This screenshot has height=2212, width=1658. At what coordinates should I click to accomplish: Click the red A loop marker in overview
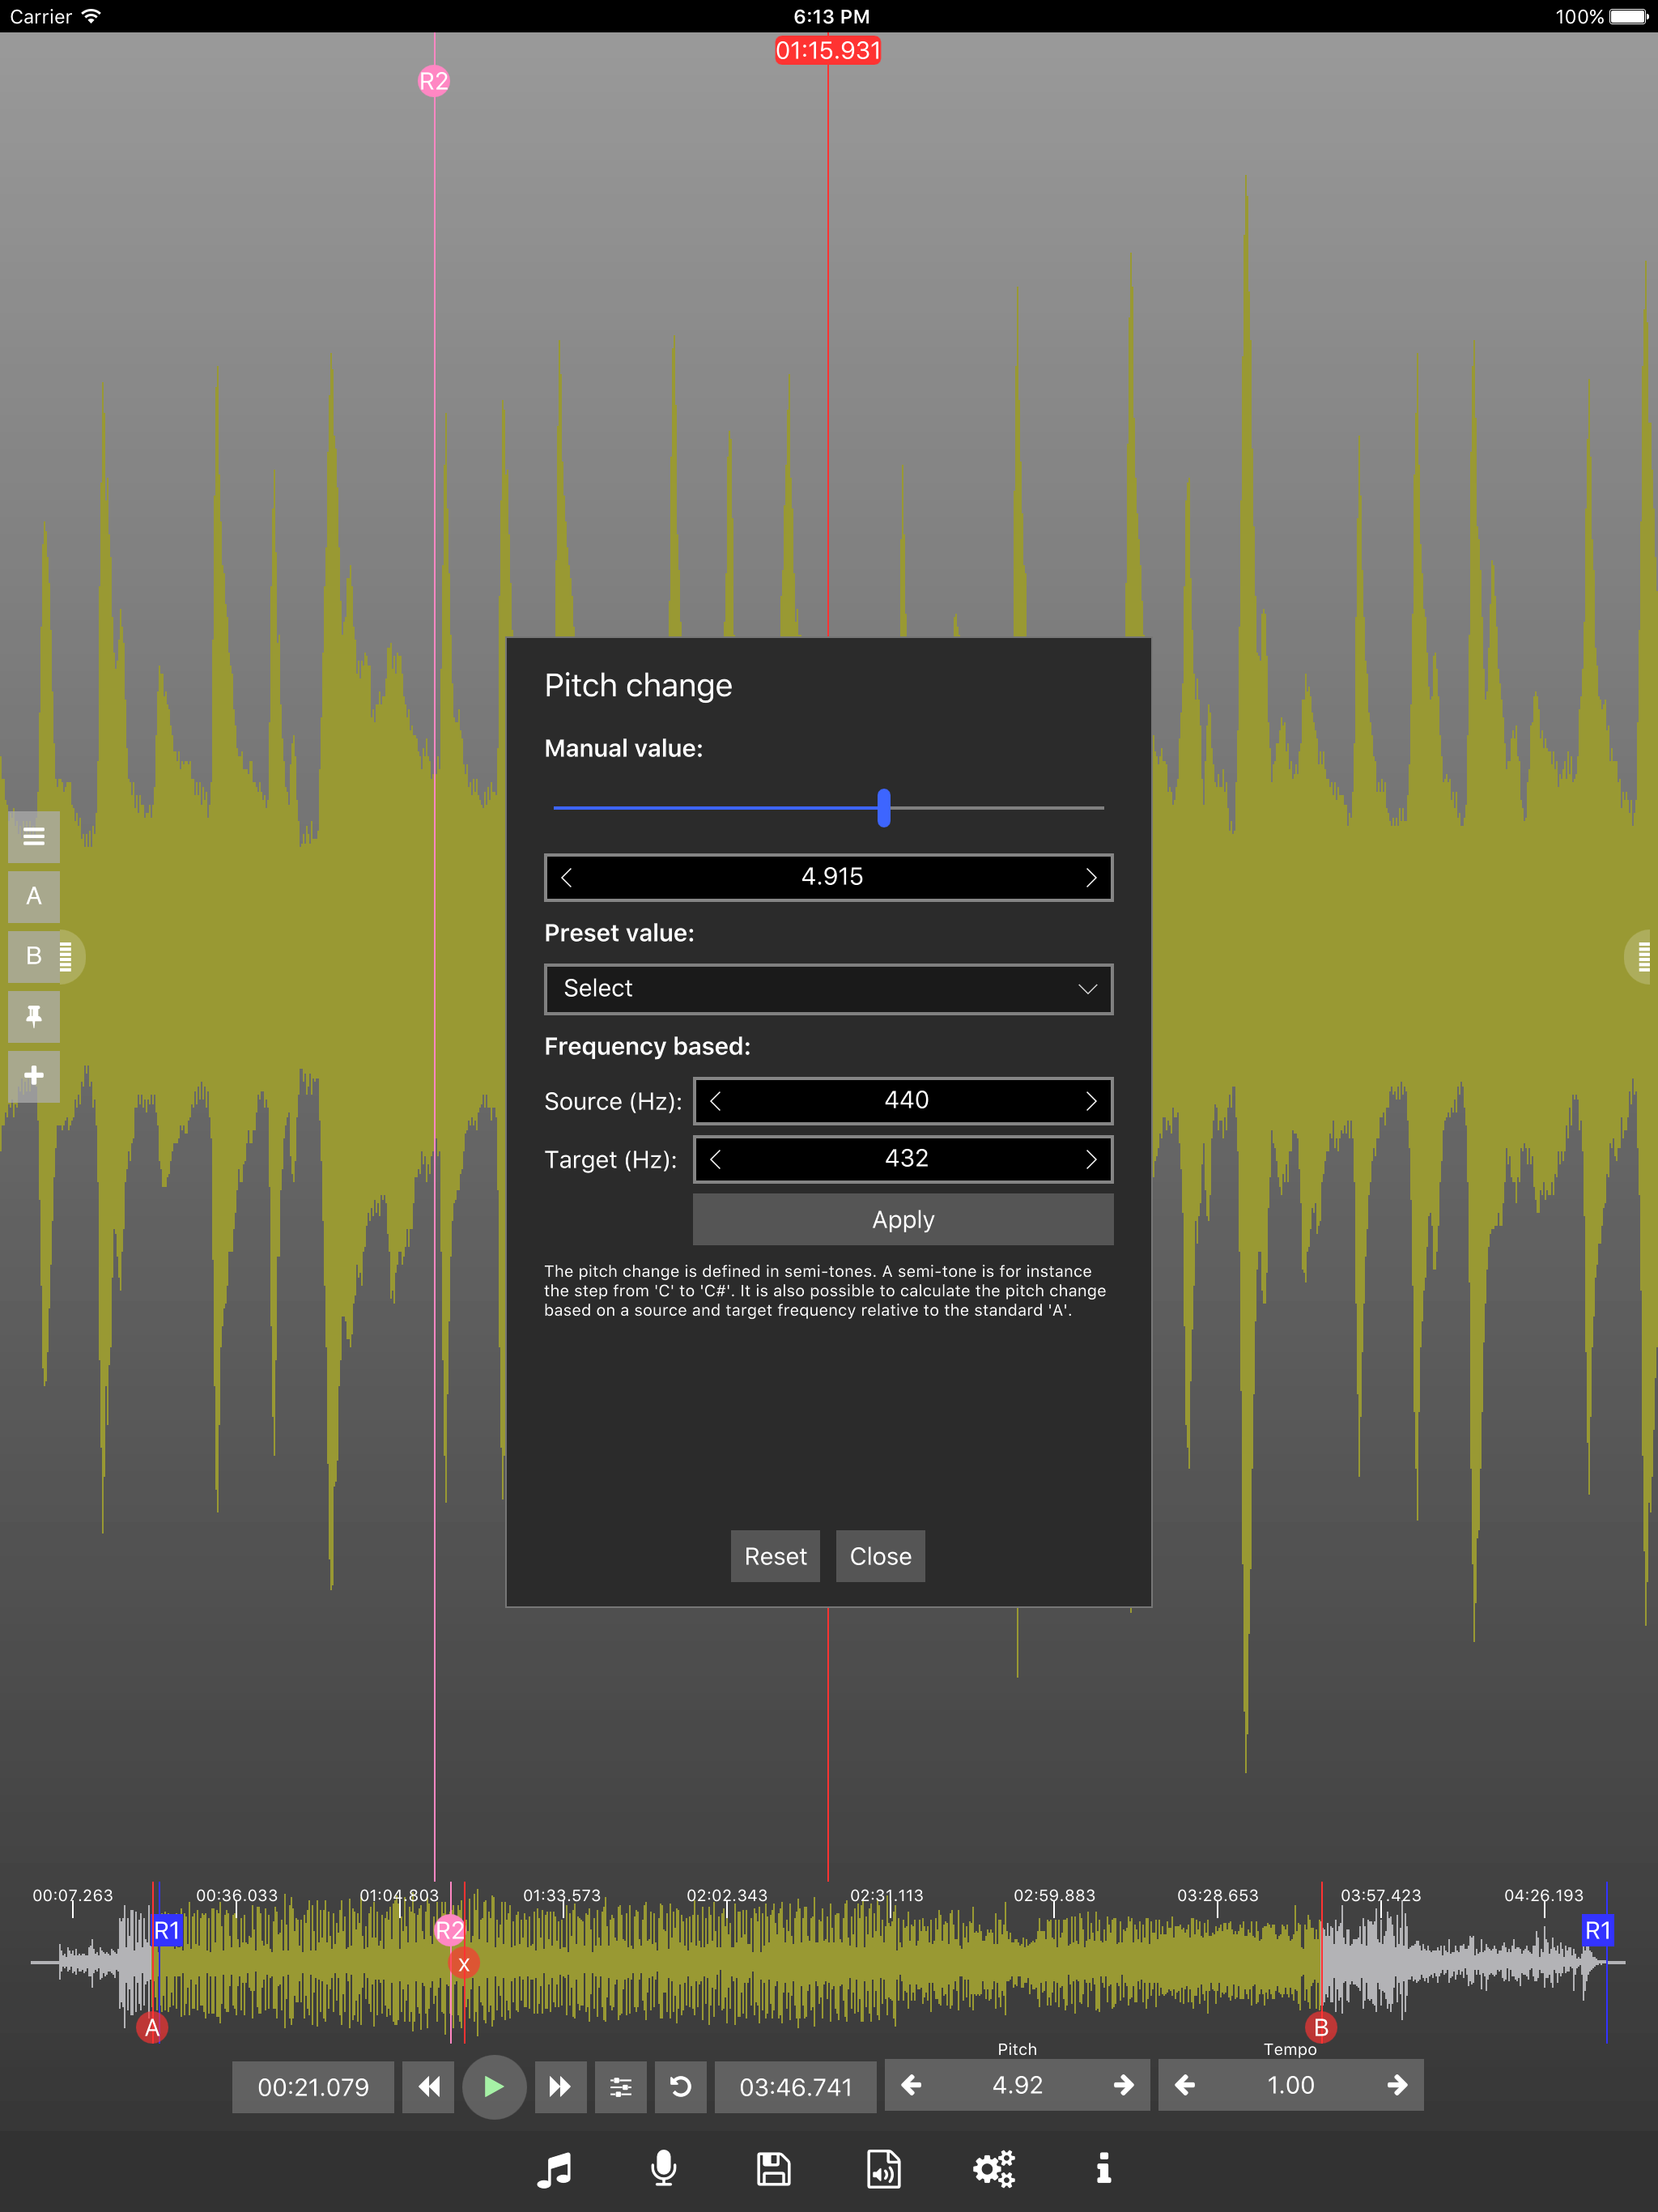(x=152, y=2027)
